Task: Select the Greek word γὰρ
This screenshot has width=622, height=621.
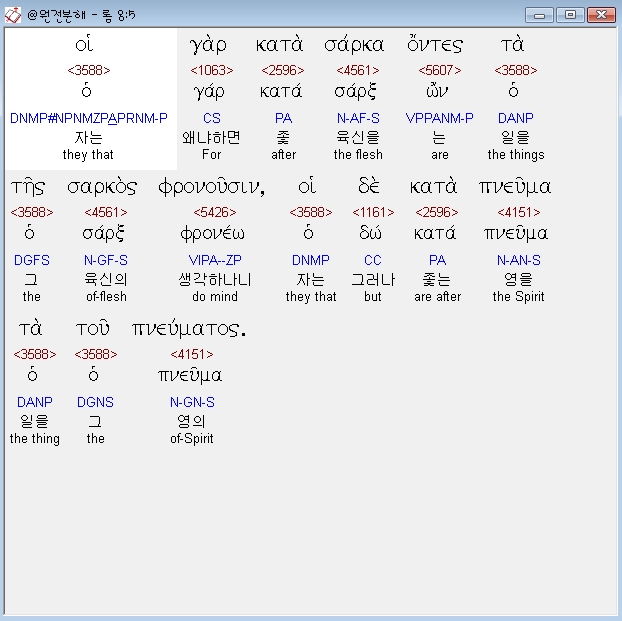Action: click(208, 45)
